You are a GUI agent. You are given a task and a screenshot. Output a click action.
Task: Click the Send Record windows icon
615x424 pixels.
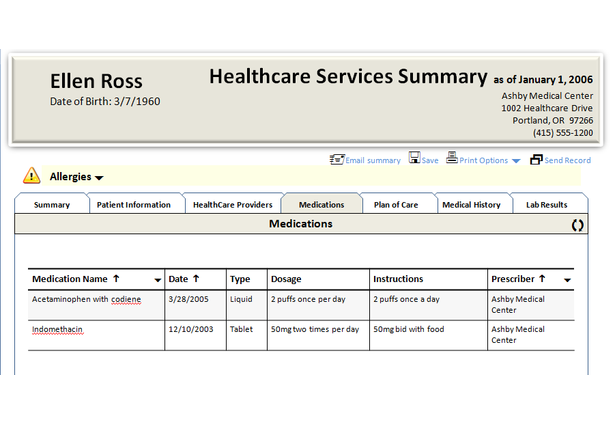click(536, 159)
